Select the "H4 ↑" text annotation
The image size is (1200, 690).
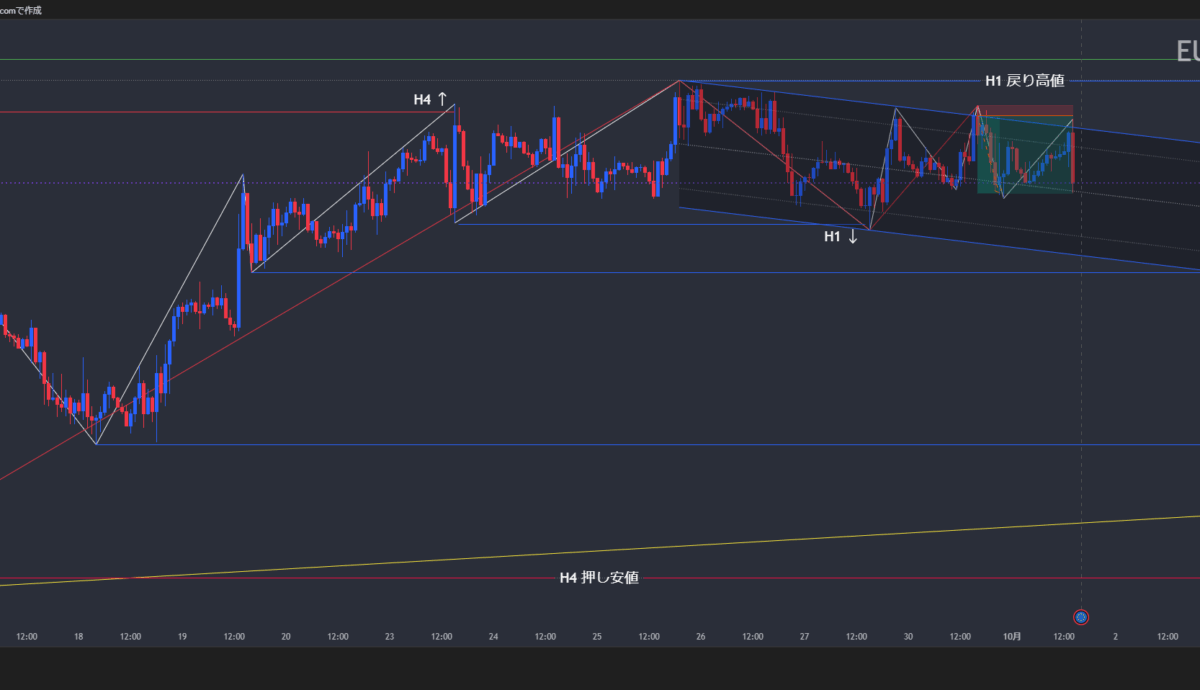coord(432,99)
